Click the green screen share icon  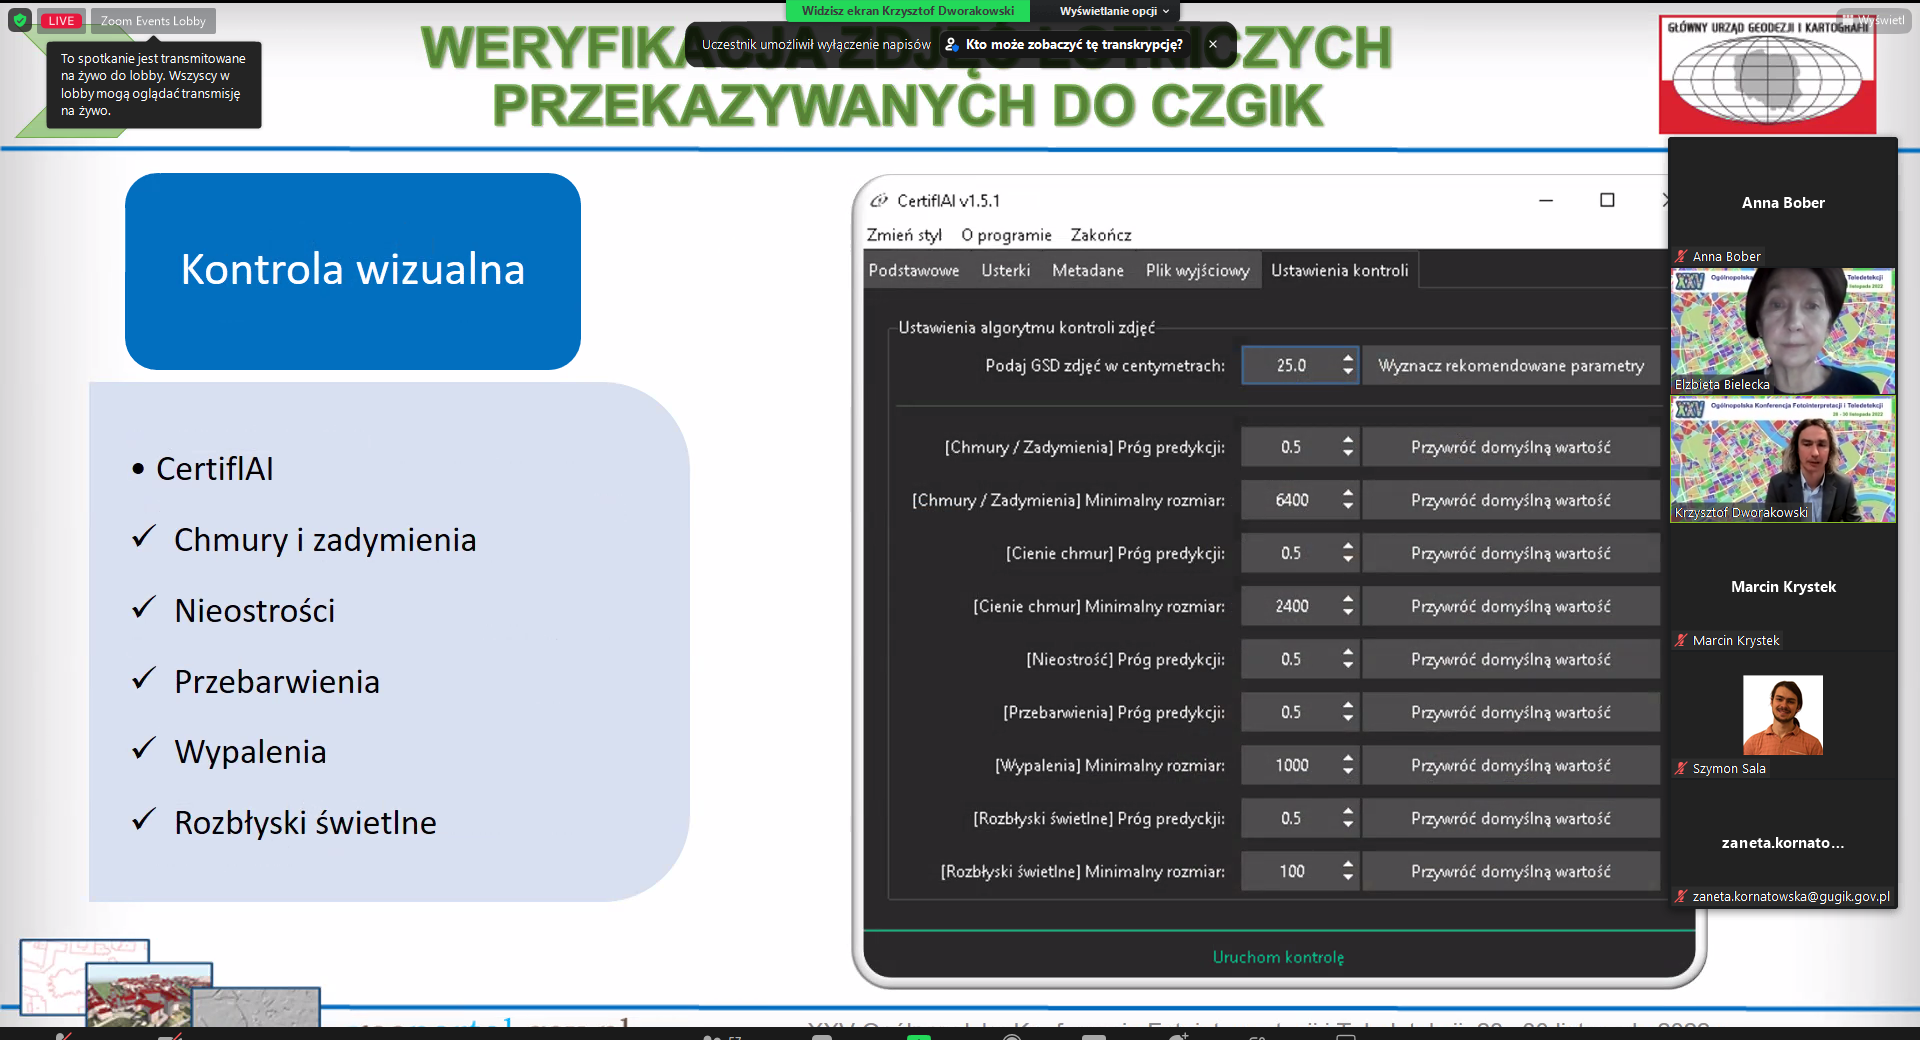(917, 1035)
